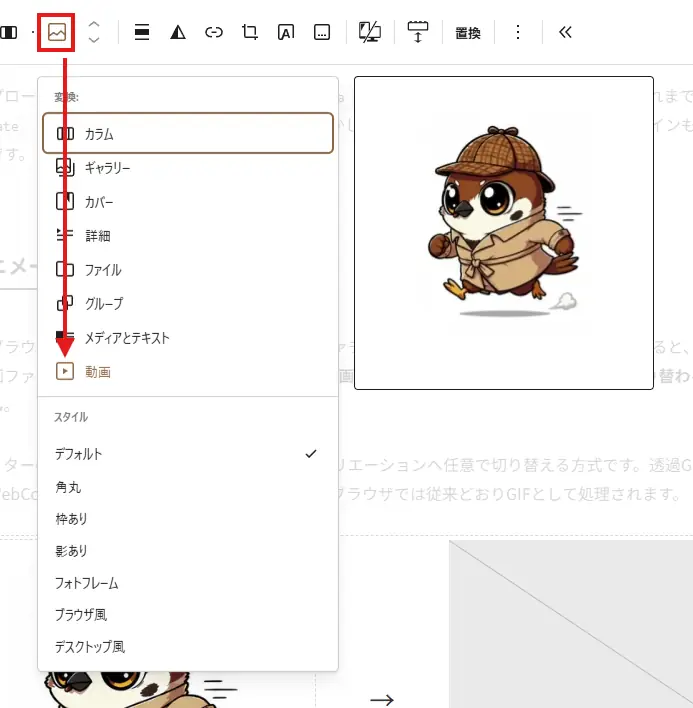Transform block to ファイル

(x=188, y=270)
